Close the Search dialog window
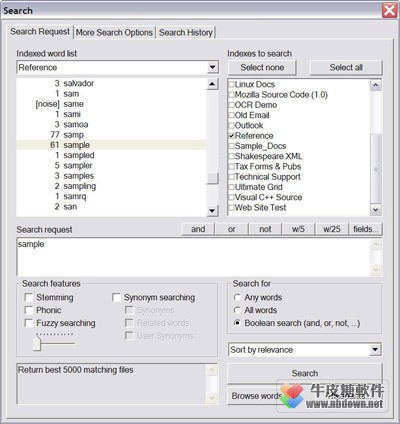400x424 pixels. 390,10
